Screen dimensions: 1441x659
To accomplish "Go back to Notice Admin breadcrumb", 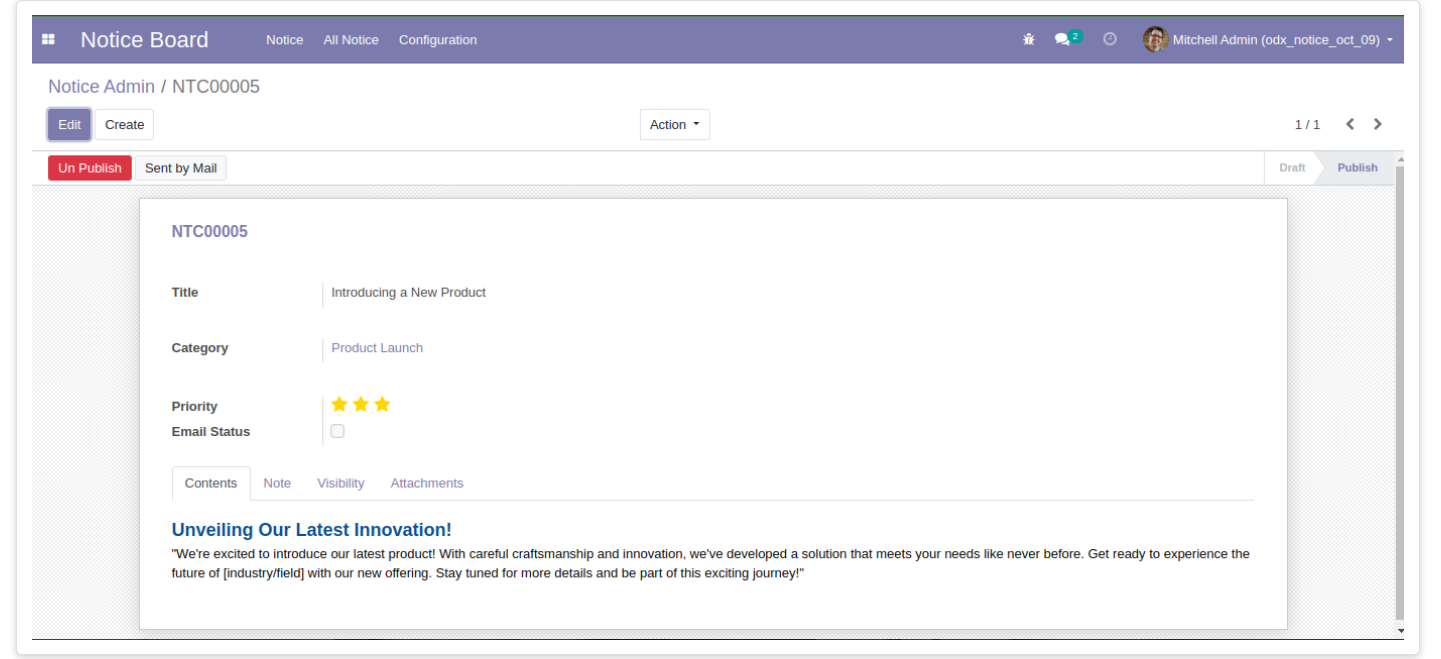I will pyautogui.click(x=102, y=87).
